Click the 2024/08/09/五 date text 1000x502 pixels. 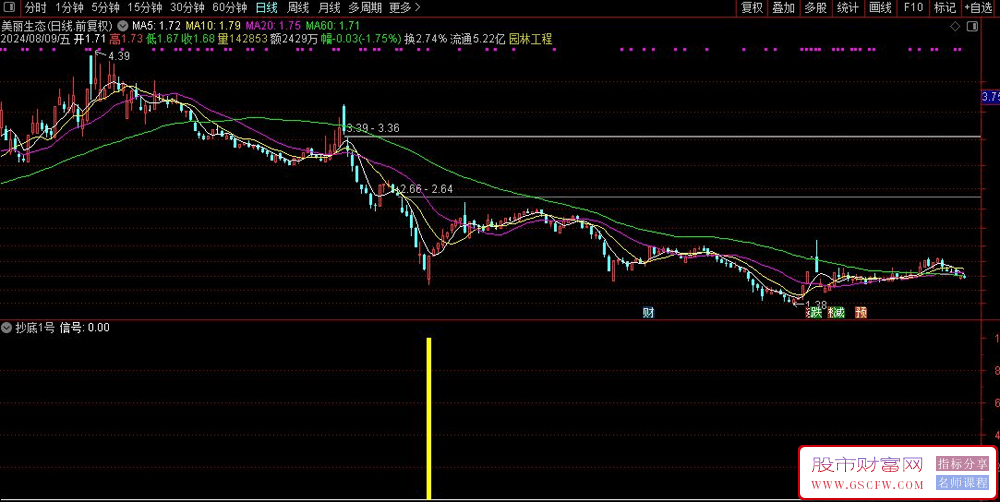point(35,39)
